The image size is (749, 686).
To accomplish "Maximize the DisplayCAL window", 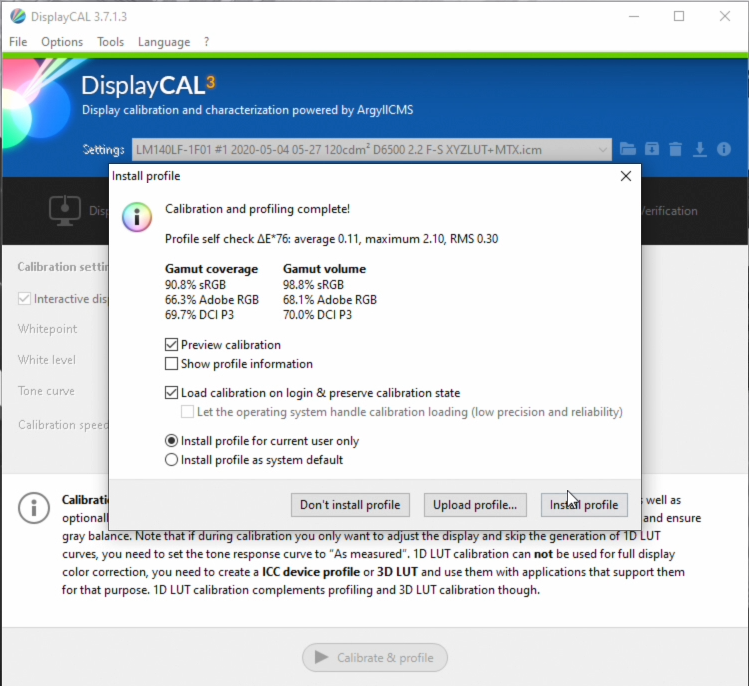I will (679, 16).
